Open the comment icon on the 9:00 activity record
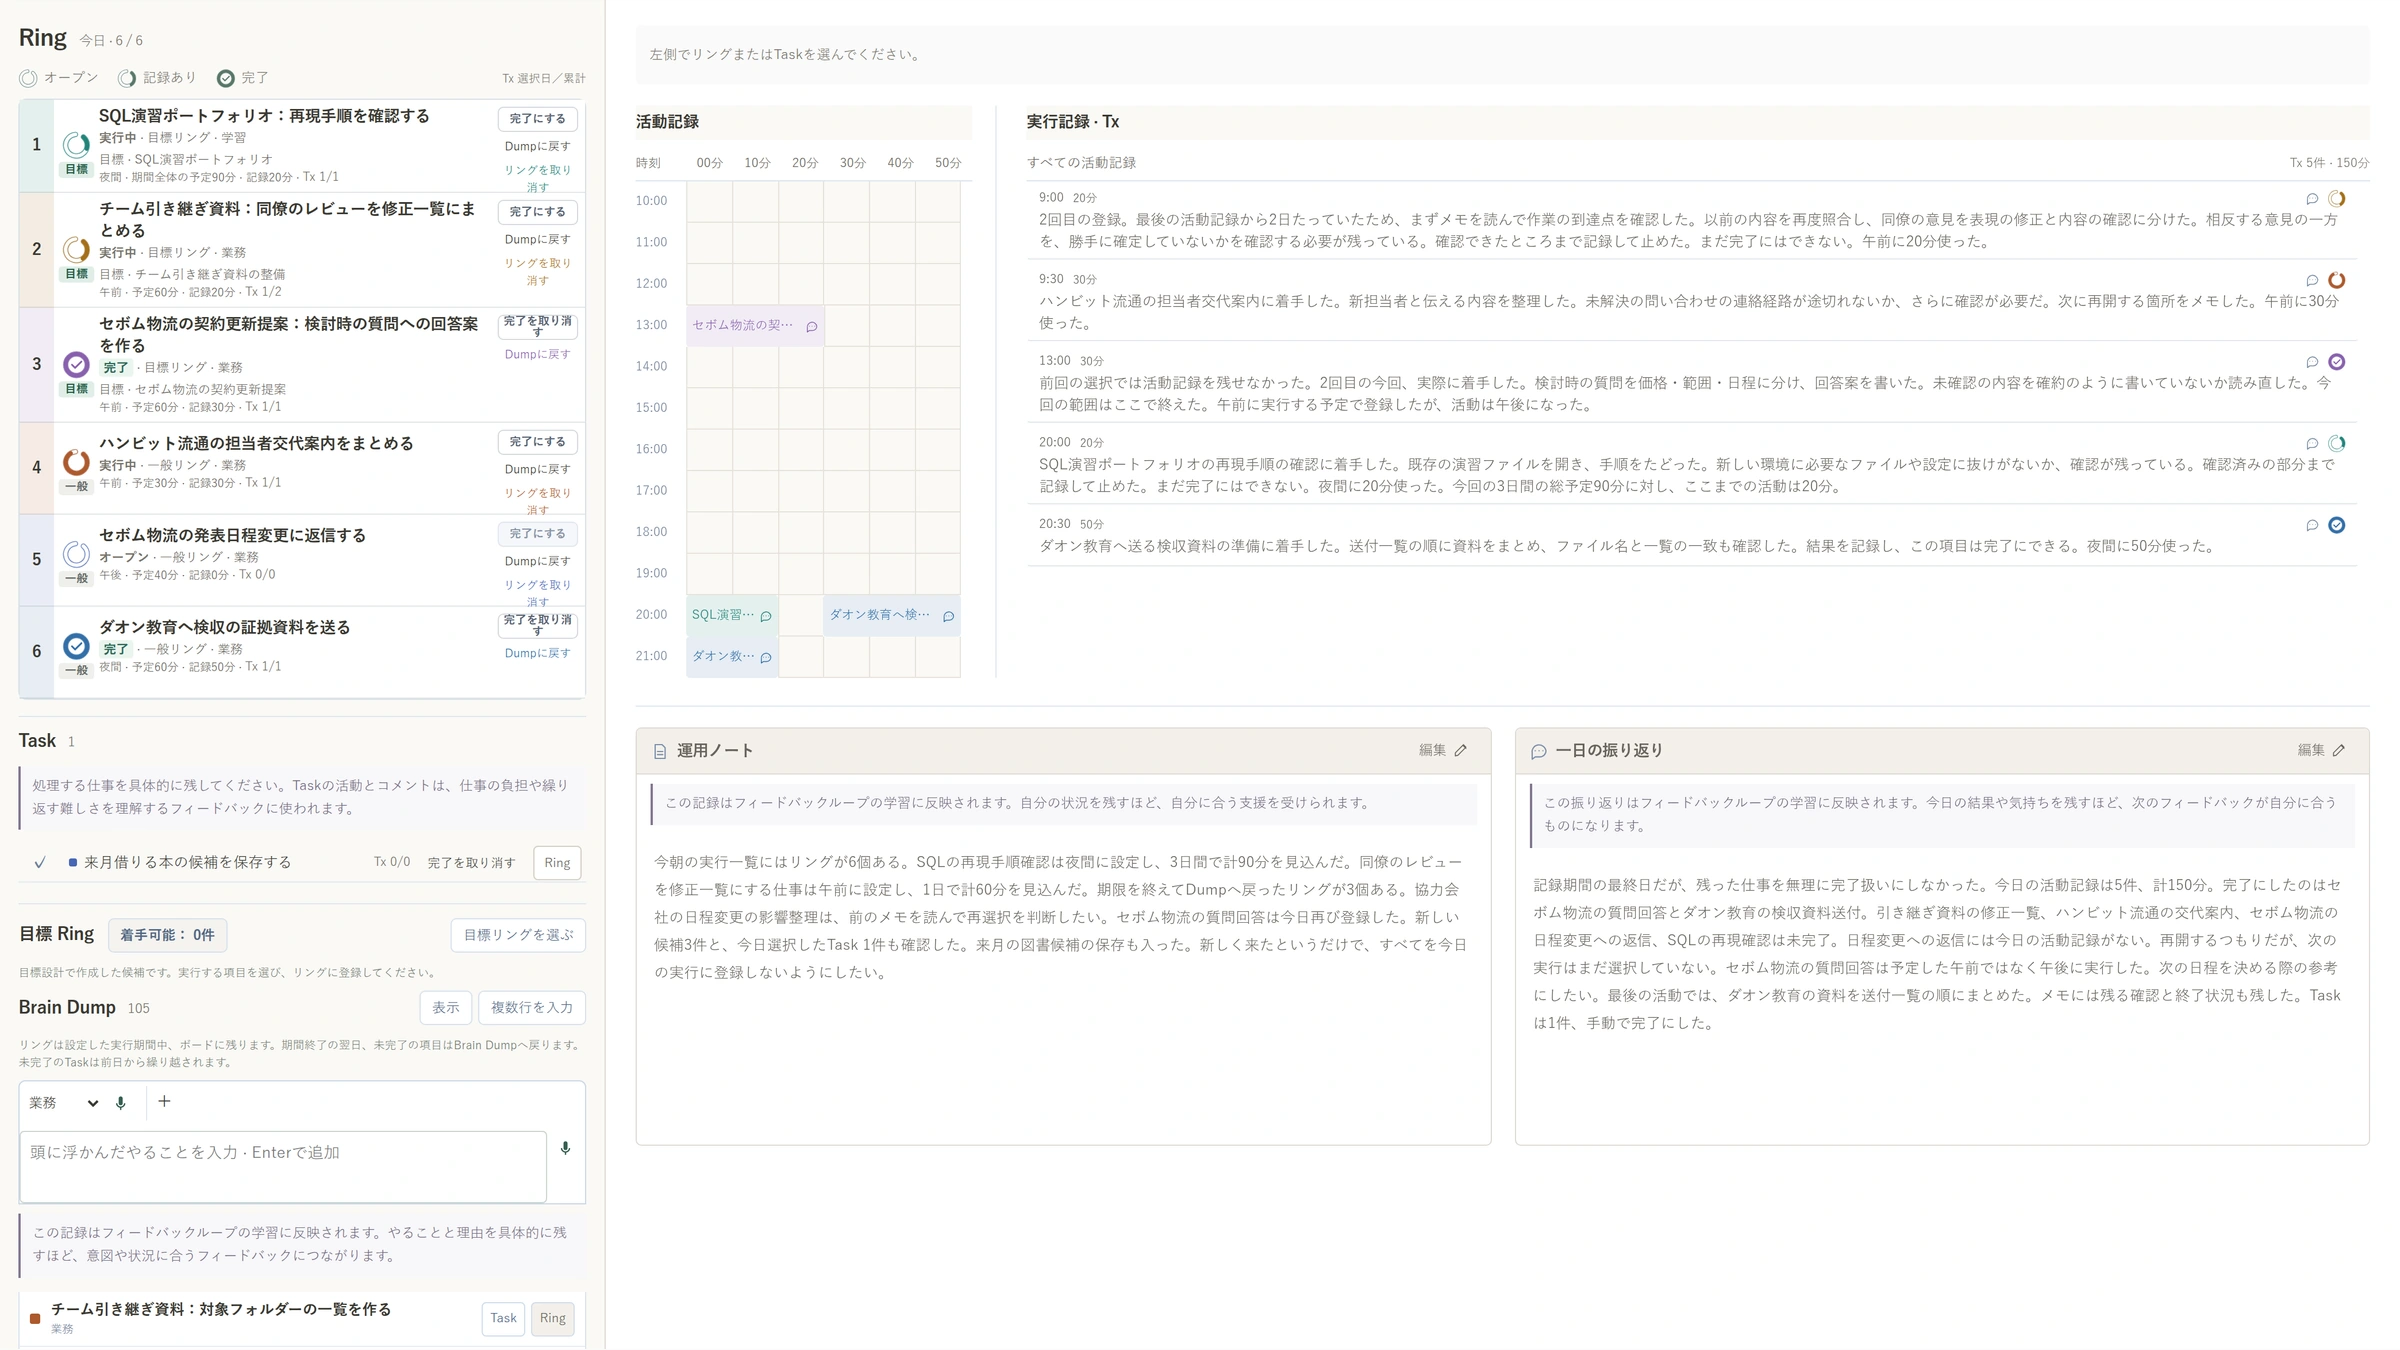Viewport: 2400px width, 1350px height. coord(2312,199)
